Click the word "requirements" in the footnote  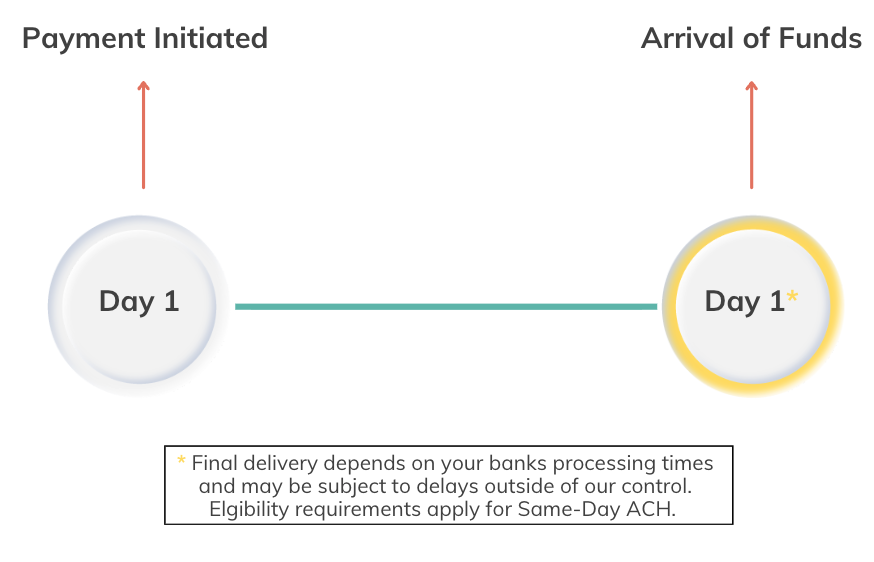click(x=362, y=509)
